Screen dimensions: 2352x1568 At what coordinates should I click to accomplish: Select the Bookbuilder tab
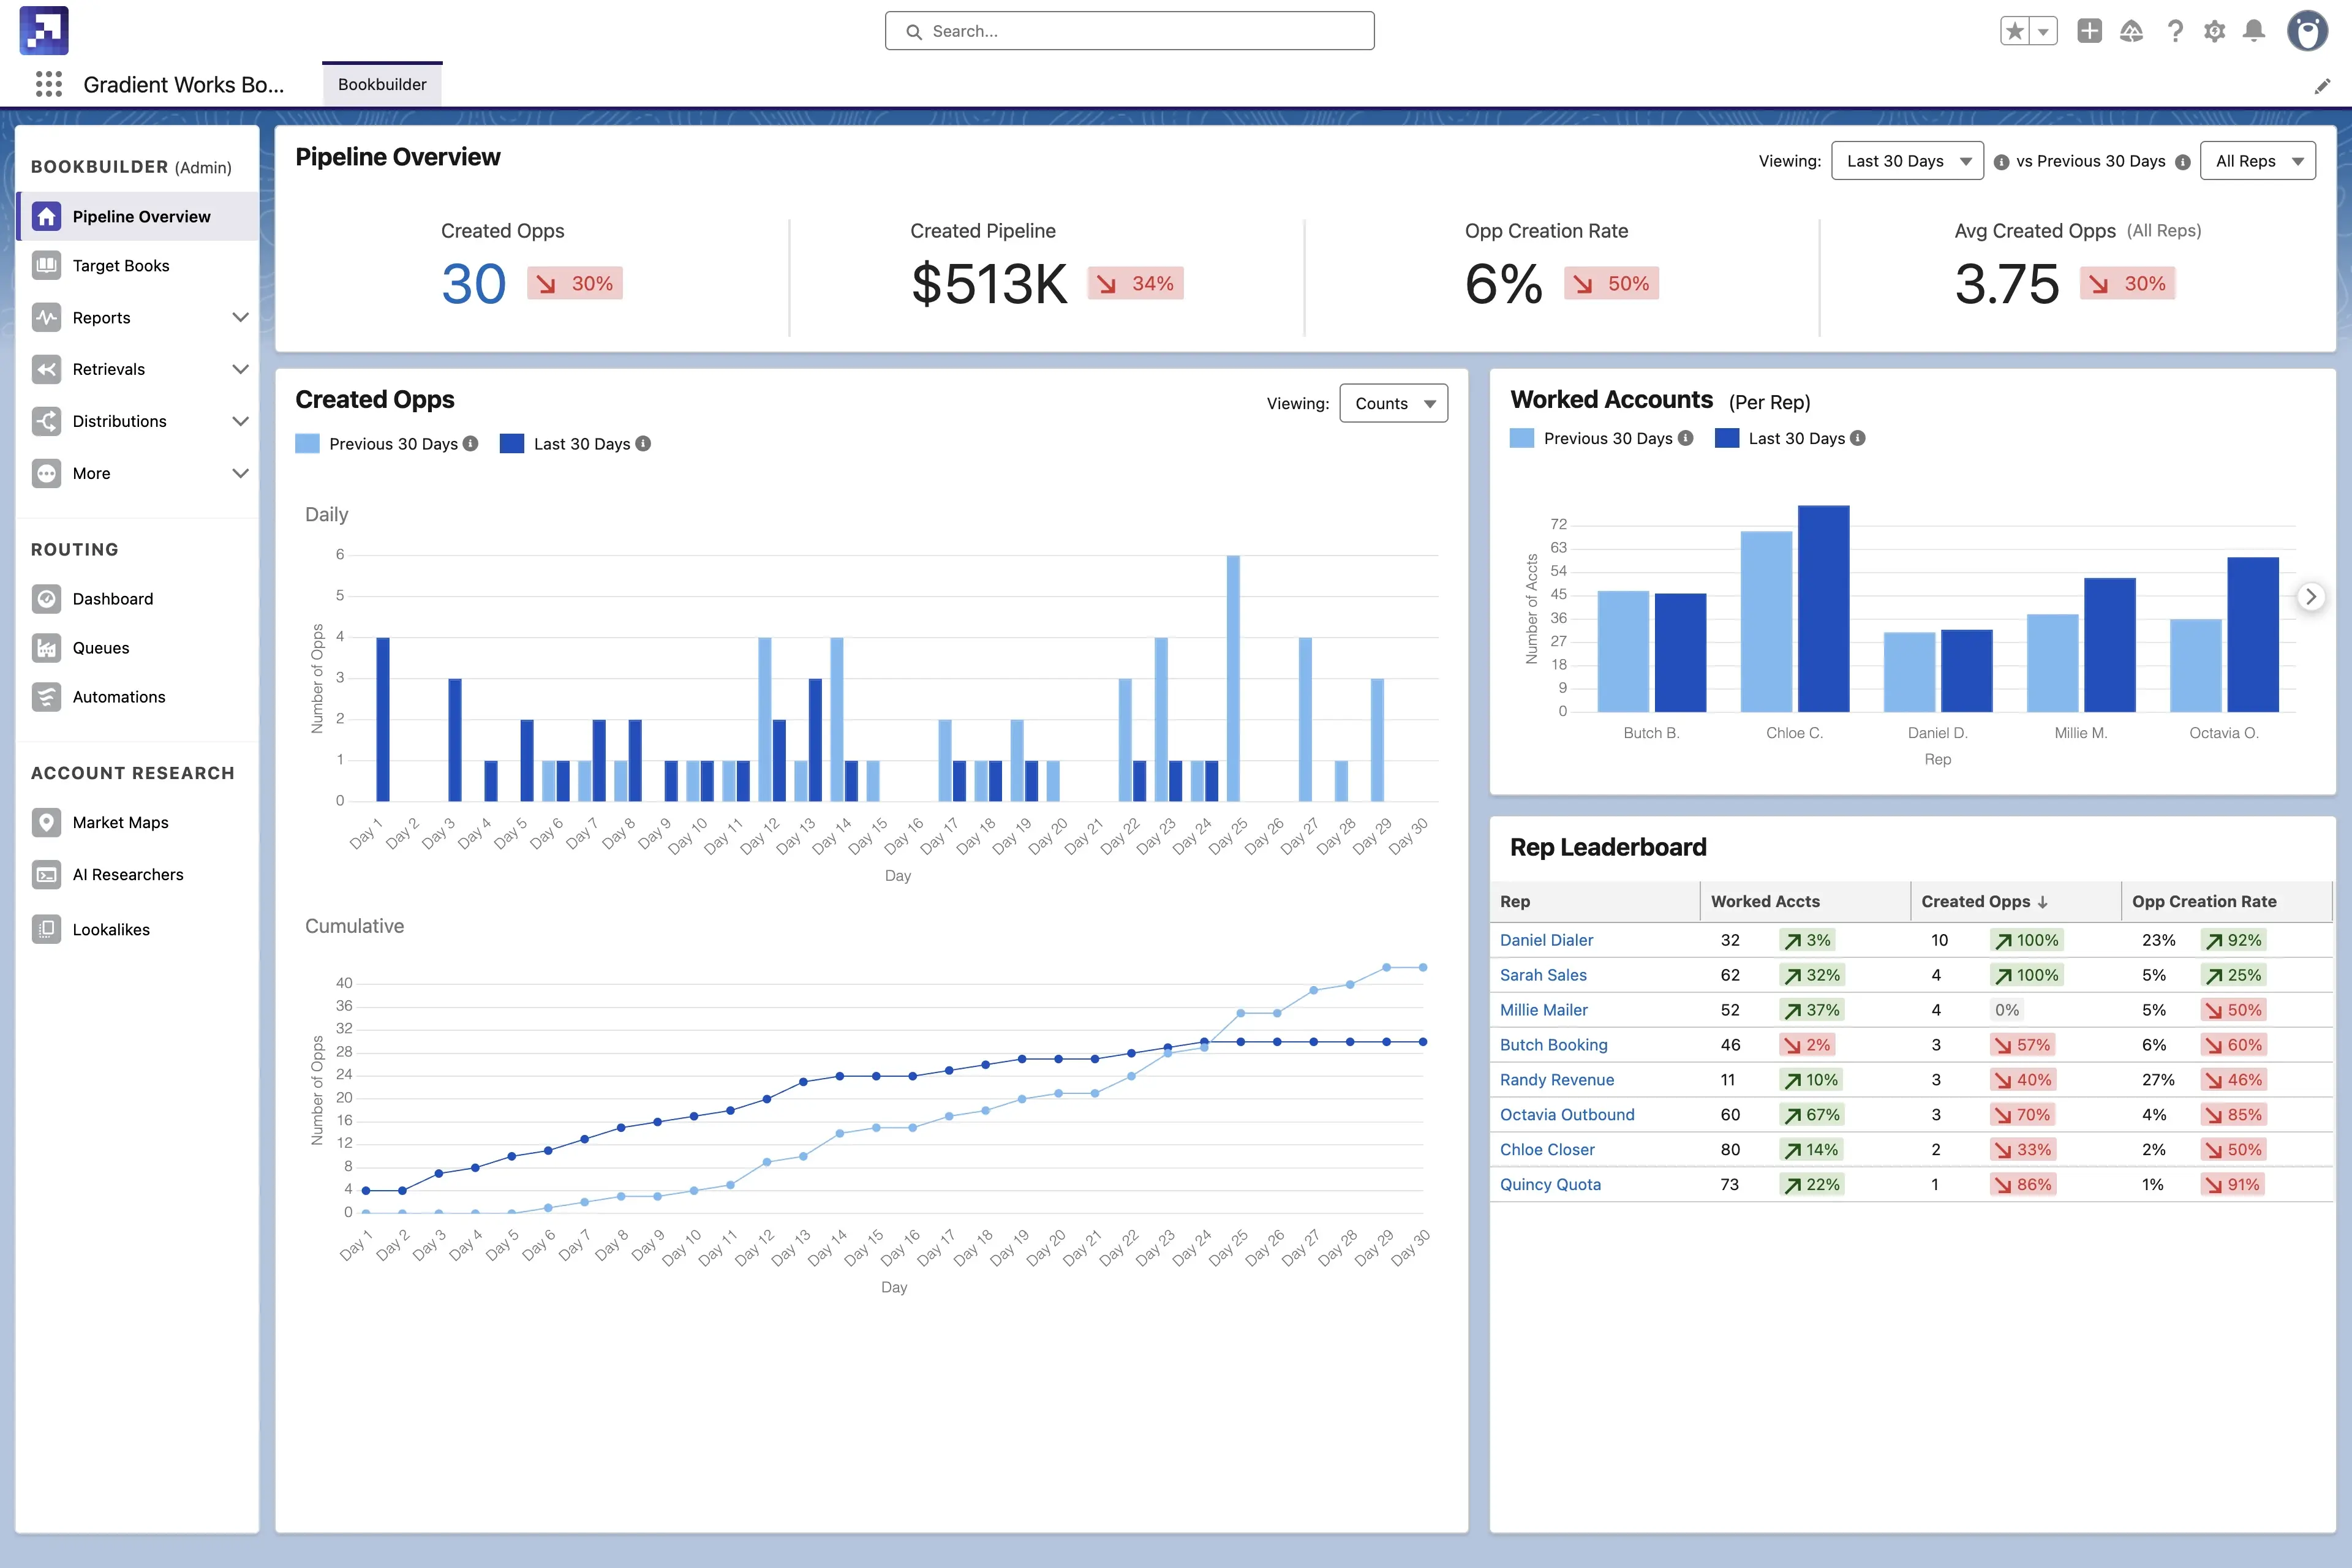(382, 84)
